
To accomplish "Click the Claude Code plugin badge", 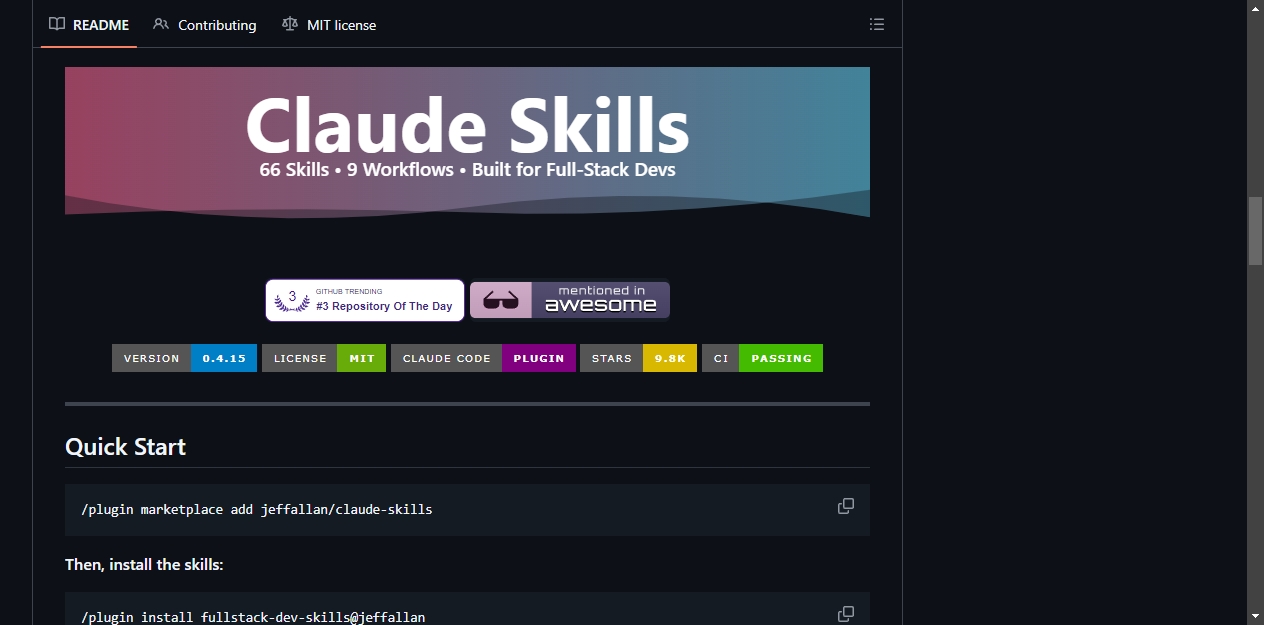I will click(x=483, y=358).
